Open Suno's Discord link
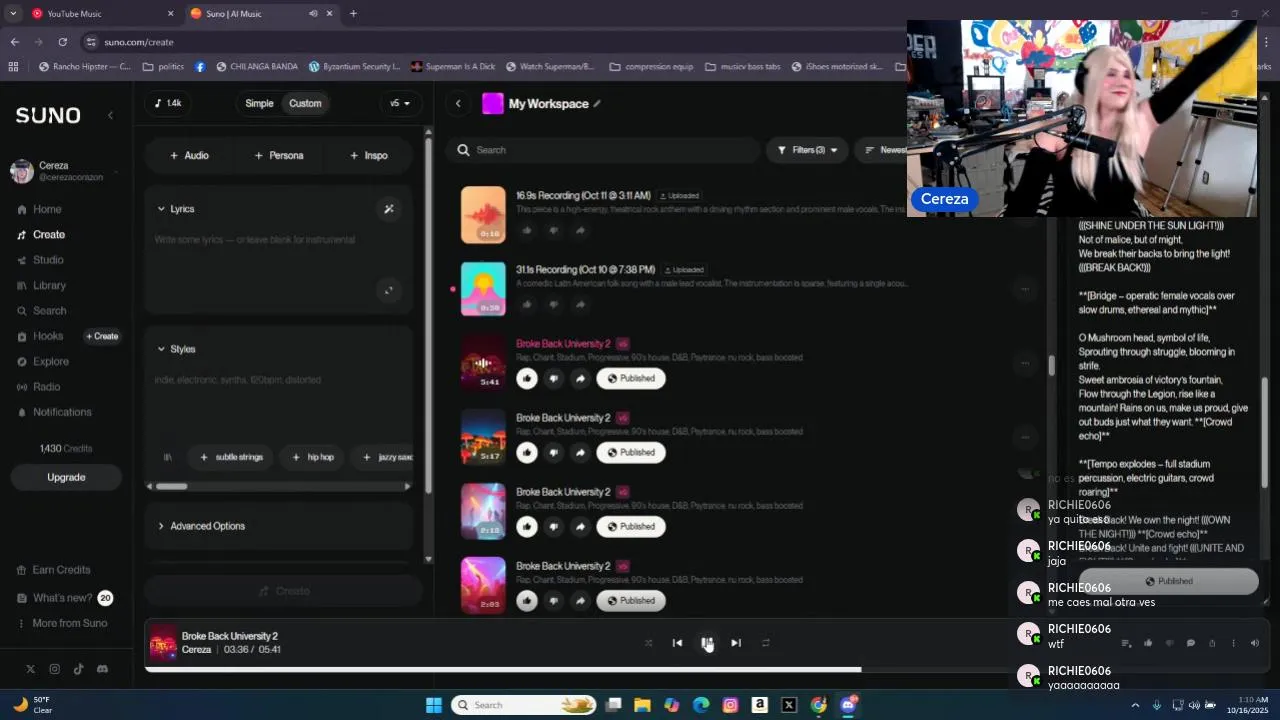The width and height of the screenshot is (1280, 720). [102, 669]
